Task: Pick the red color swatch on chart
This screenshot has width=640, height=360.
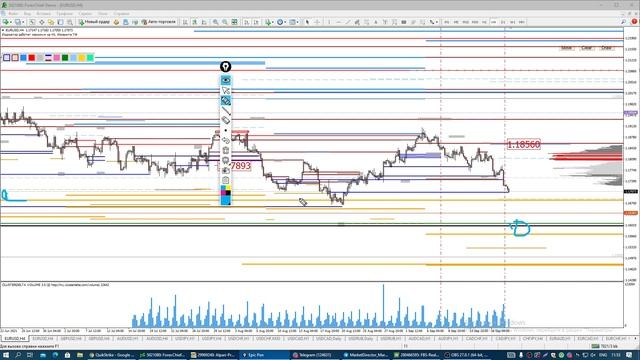Action: click(32, 58)
